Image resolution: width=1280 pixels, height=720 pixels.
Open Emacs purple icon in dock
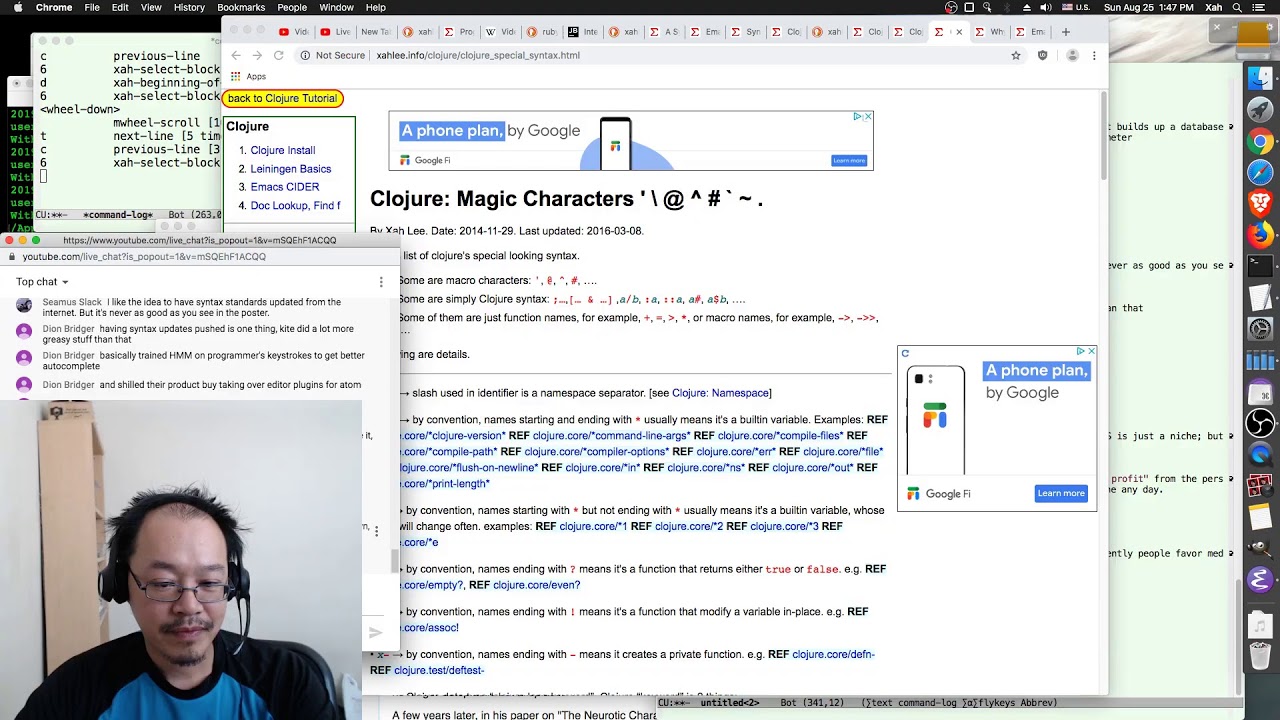1260,578
